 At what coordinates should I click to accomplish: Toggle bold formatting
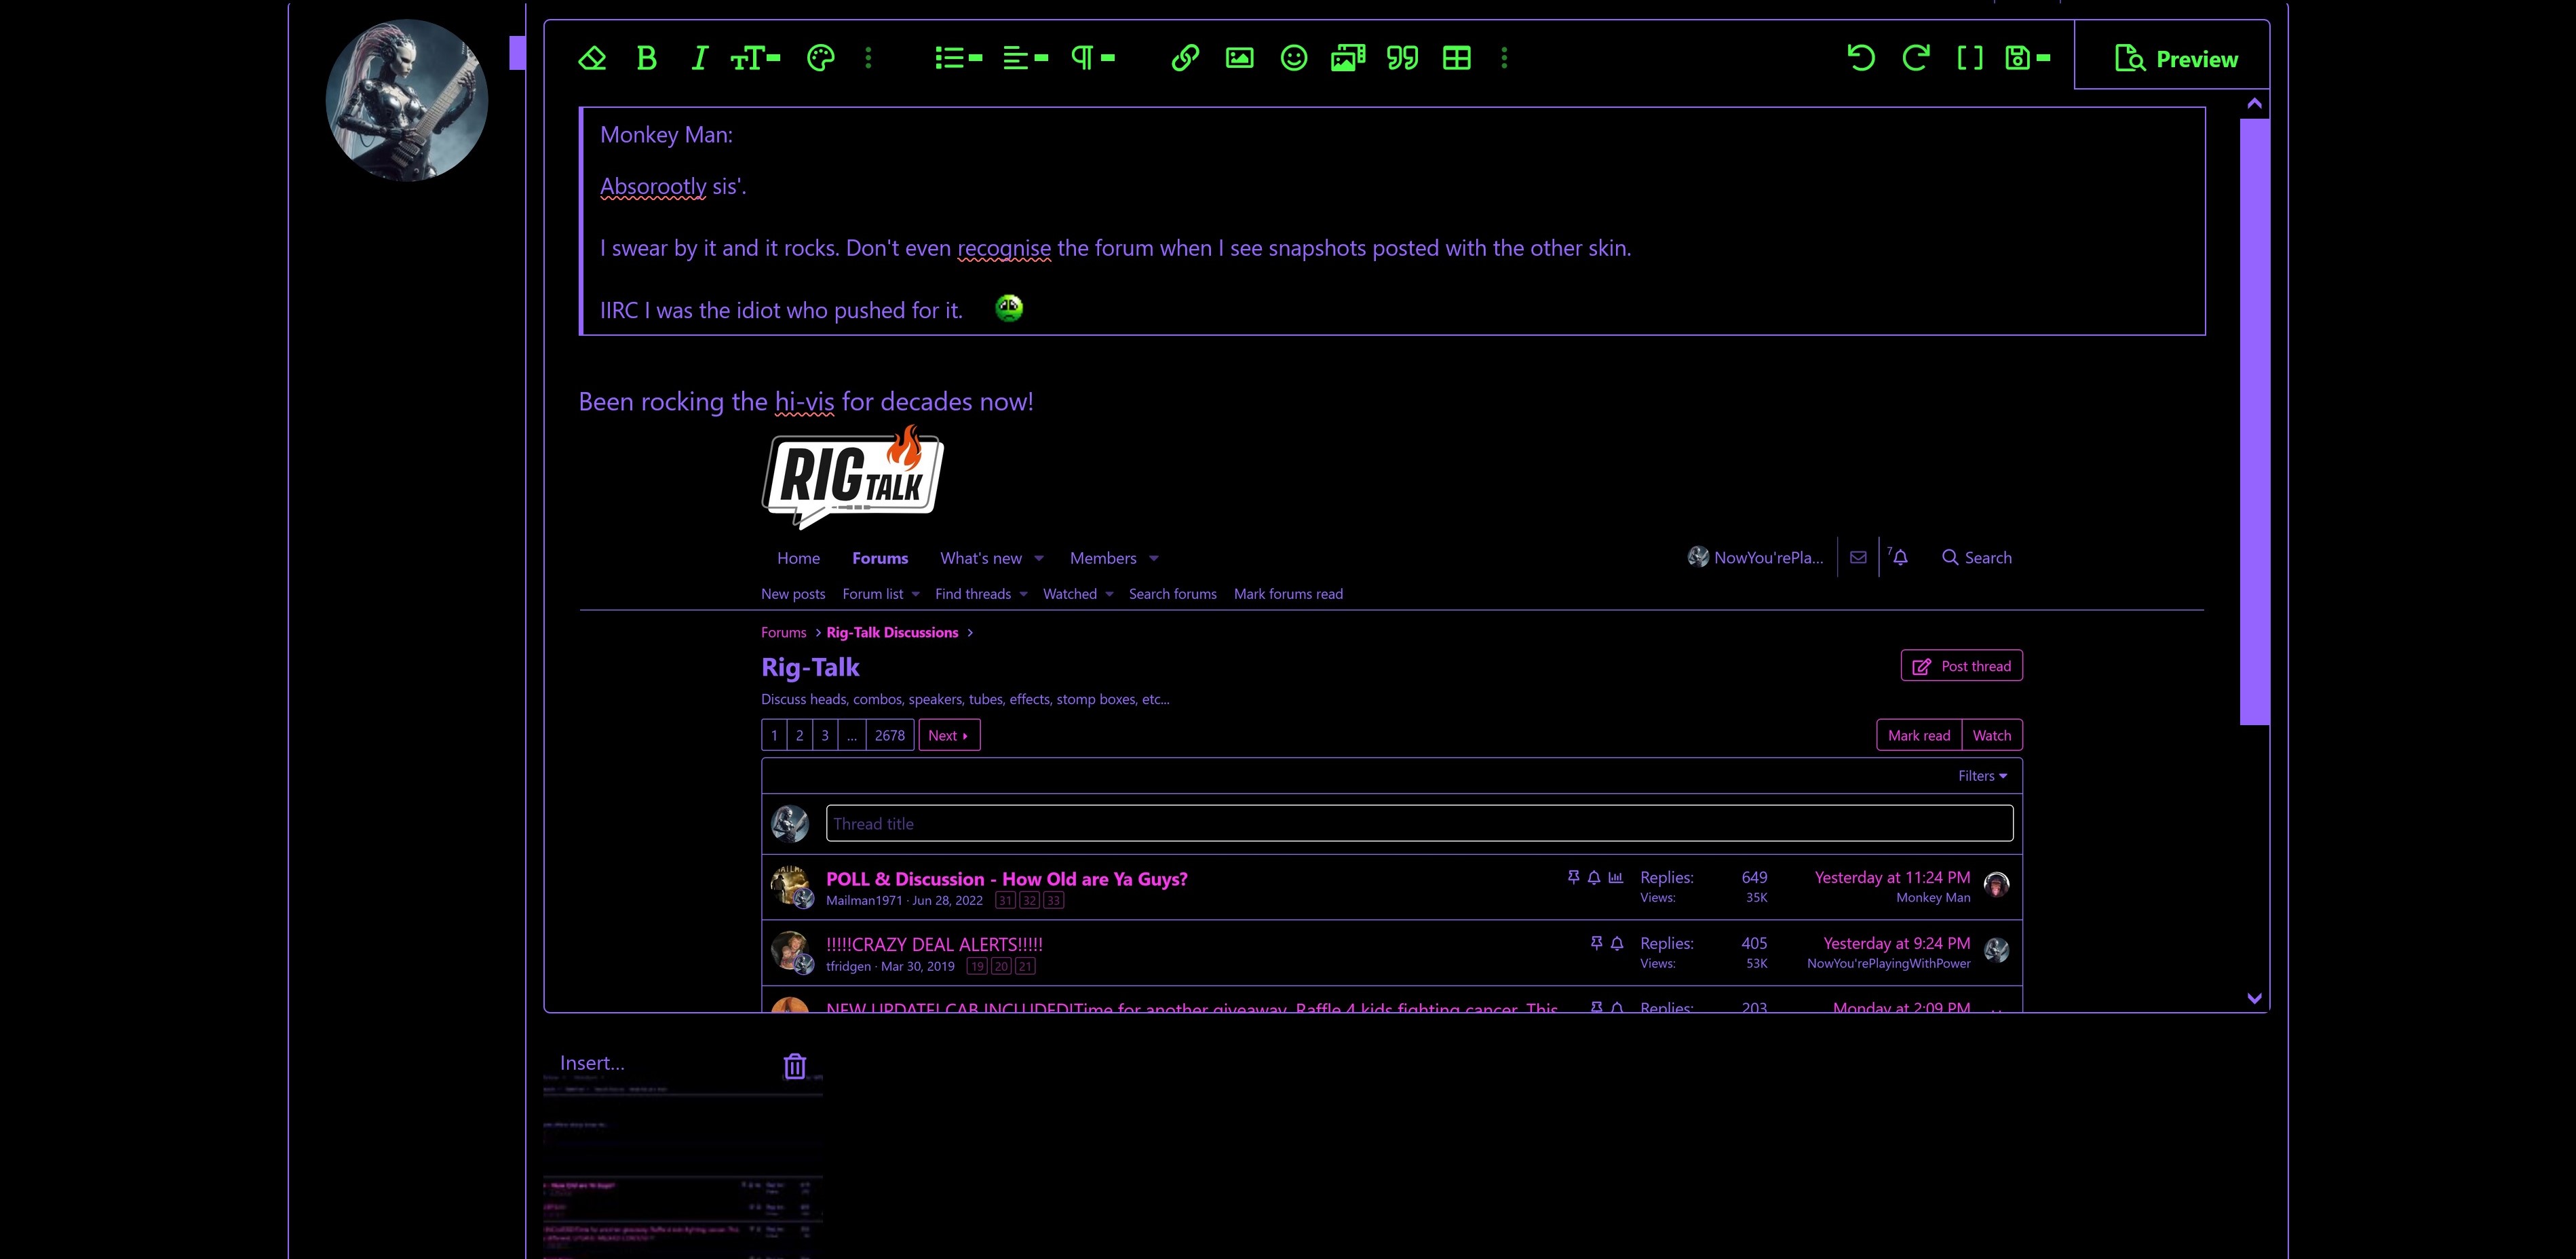[x=646, y=58]
